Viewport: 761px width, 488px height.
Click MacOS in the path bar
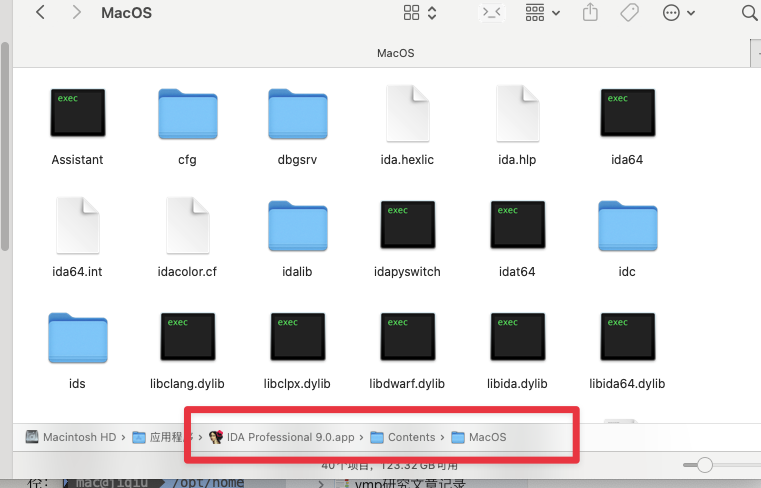point(479,437)
